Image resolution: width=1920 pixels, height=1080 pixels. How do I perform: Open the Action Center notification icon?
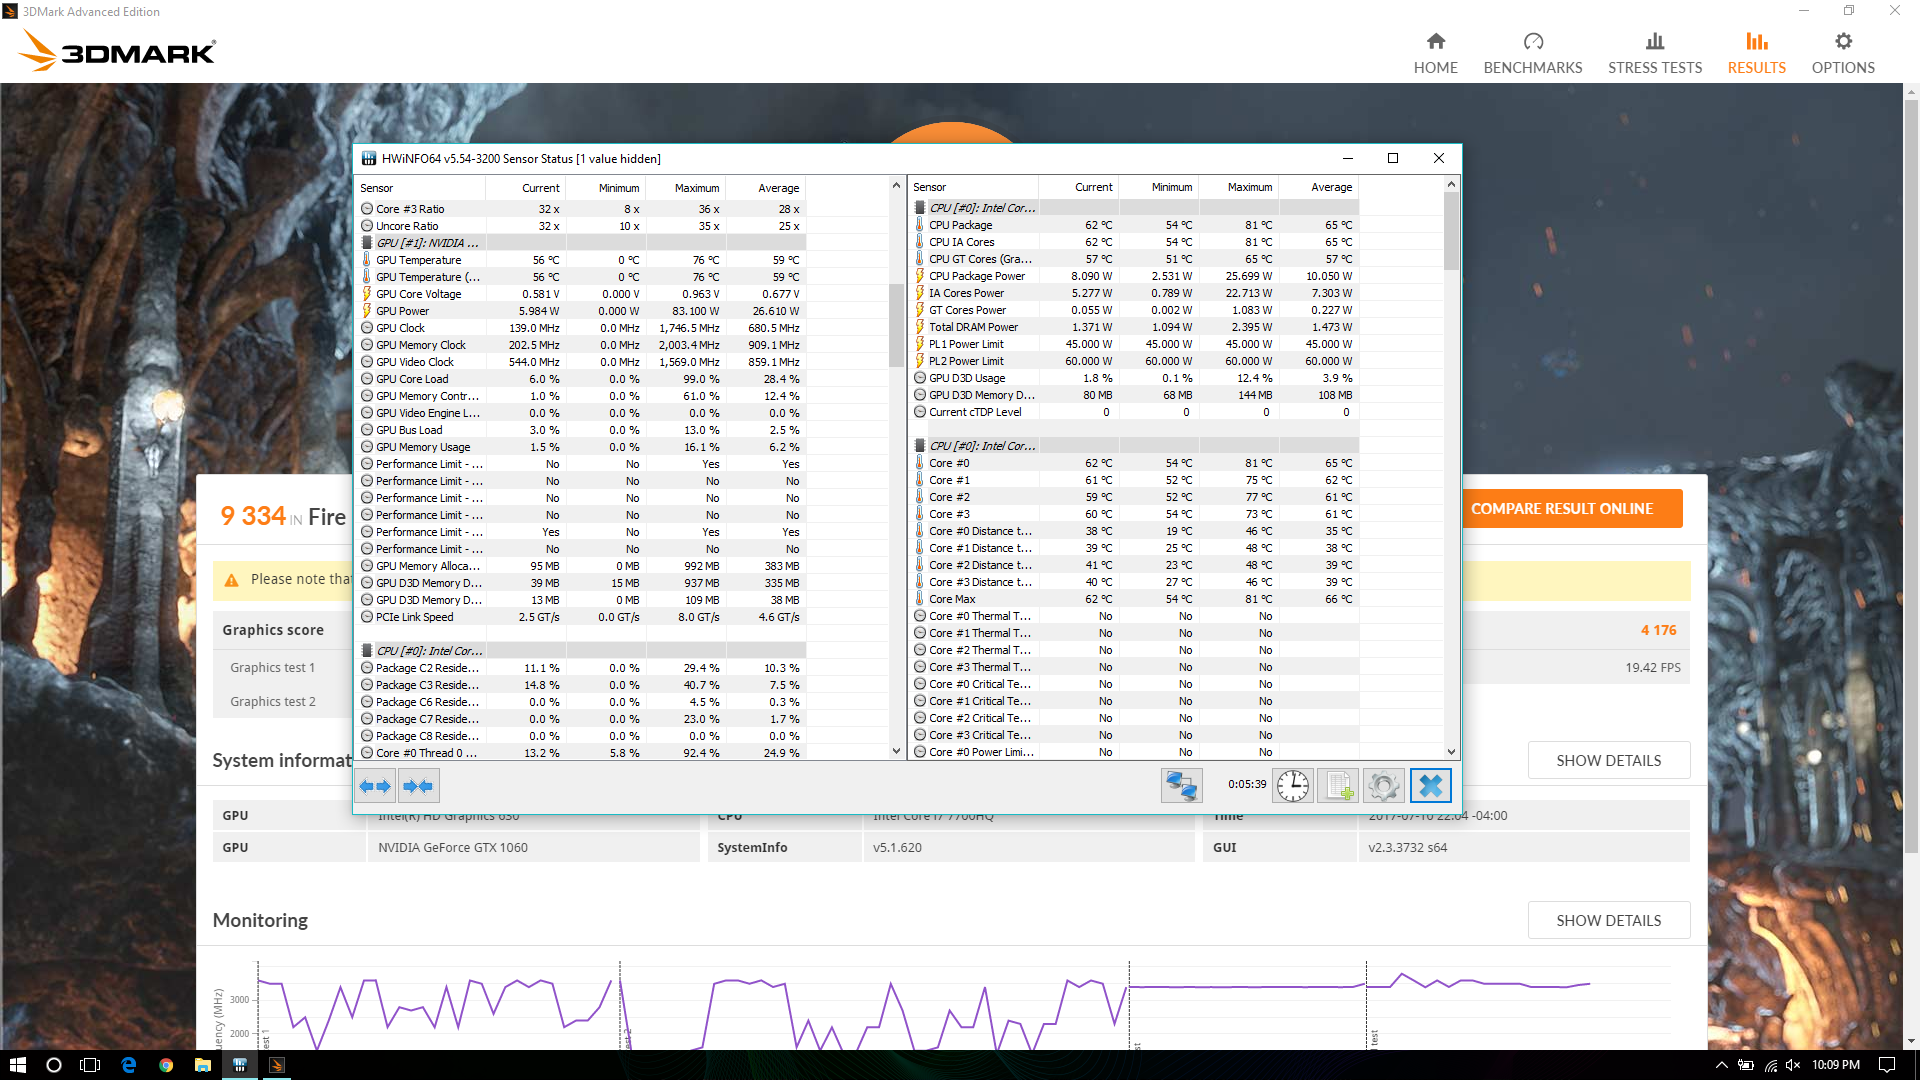[1886, 1065]
